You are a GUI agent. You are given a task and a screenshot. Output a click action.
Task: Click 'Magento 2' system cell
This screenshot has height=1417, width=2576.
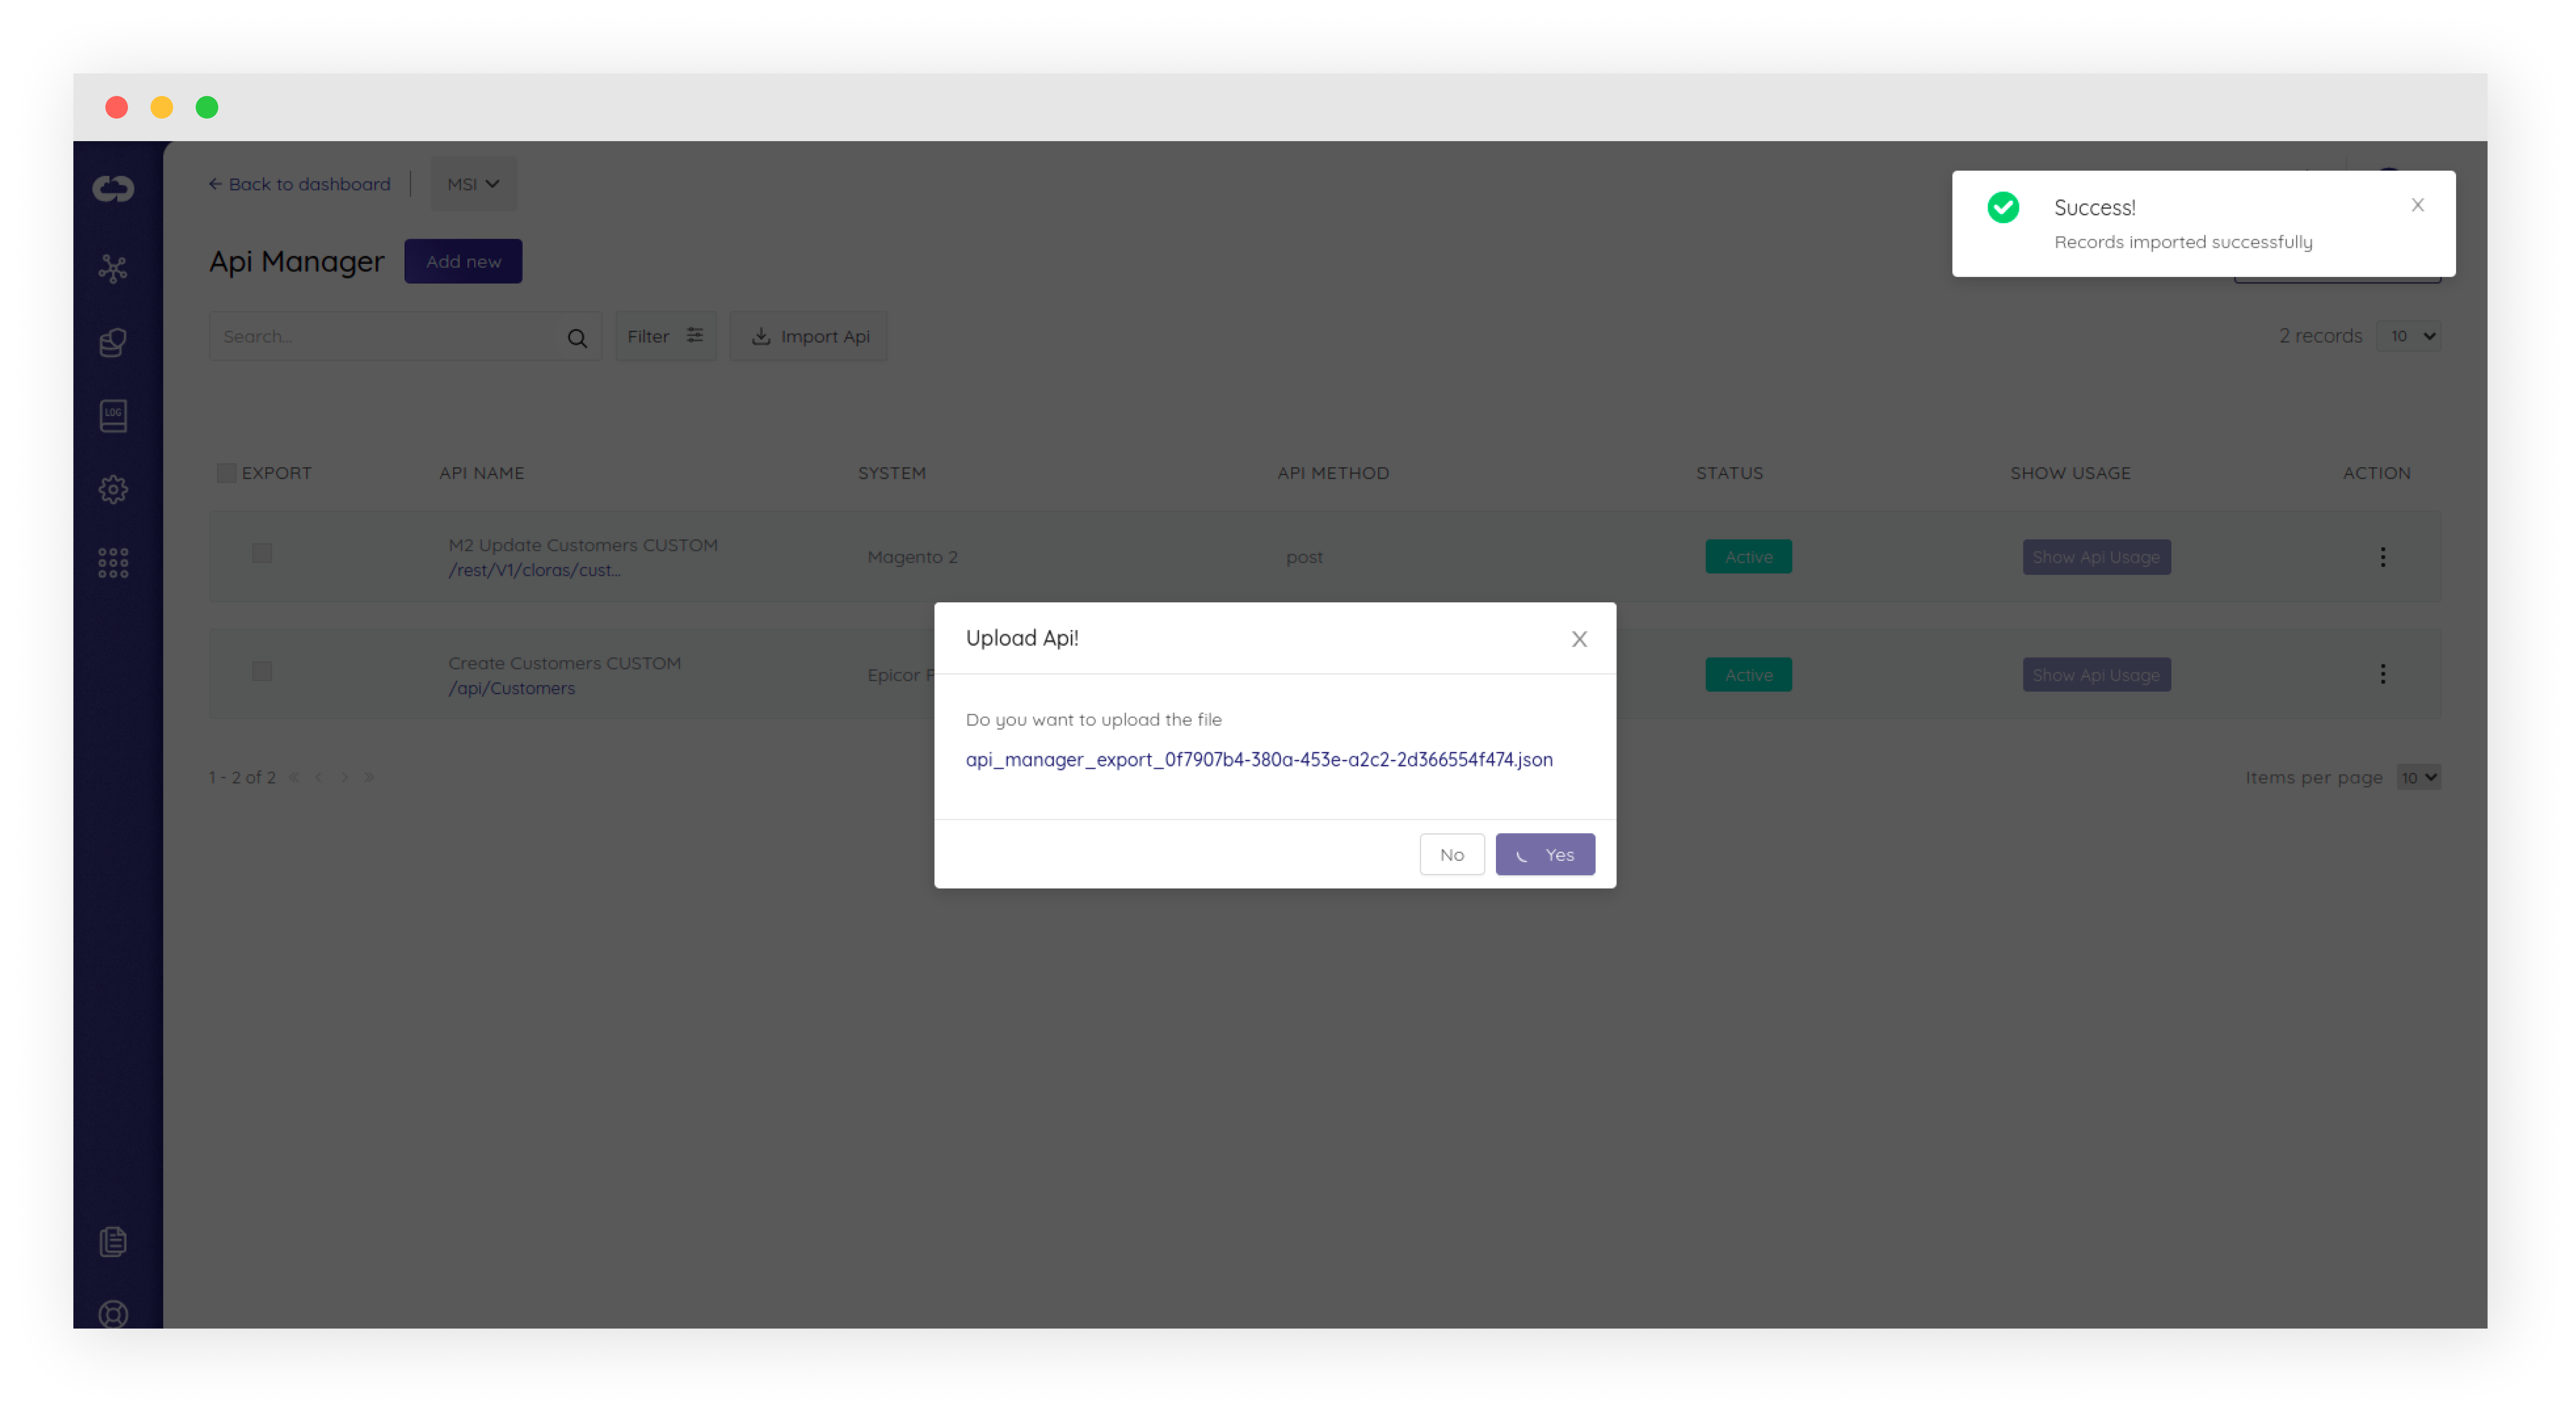pyautogui.click(x=912, y=557)
